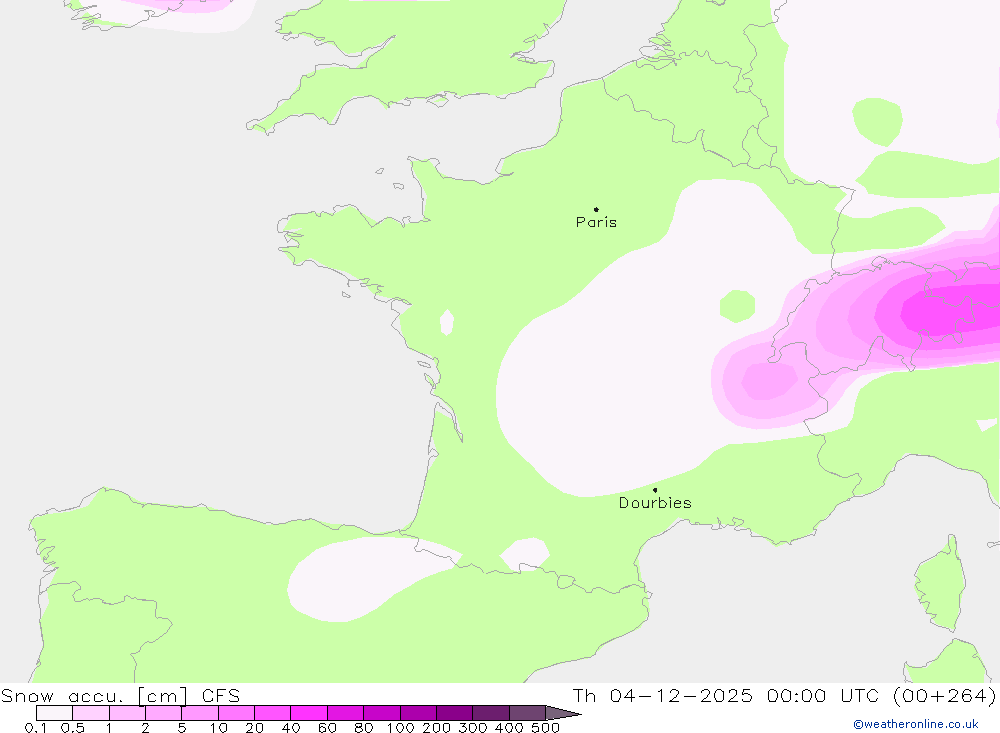Select the black dot marker above Dourbies
1000x733 pixels.
point(655,490)
